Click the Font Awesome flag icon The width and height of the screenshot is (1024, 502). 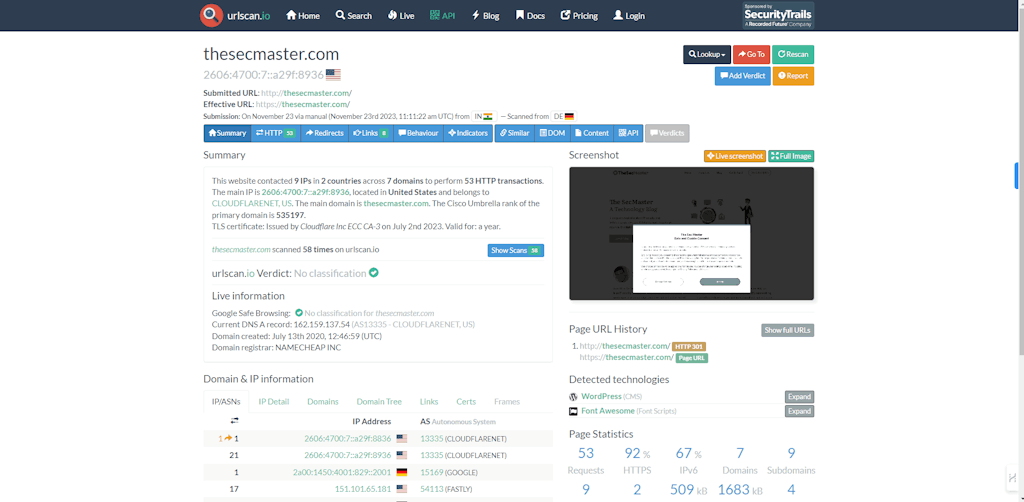pos(573,411)
